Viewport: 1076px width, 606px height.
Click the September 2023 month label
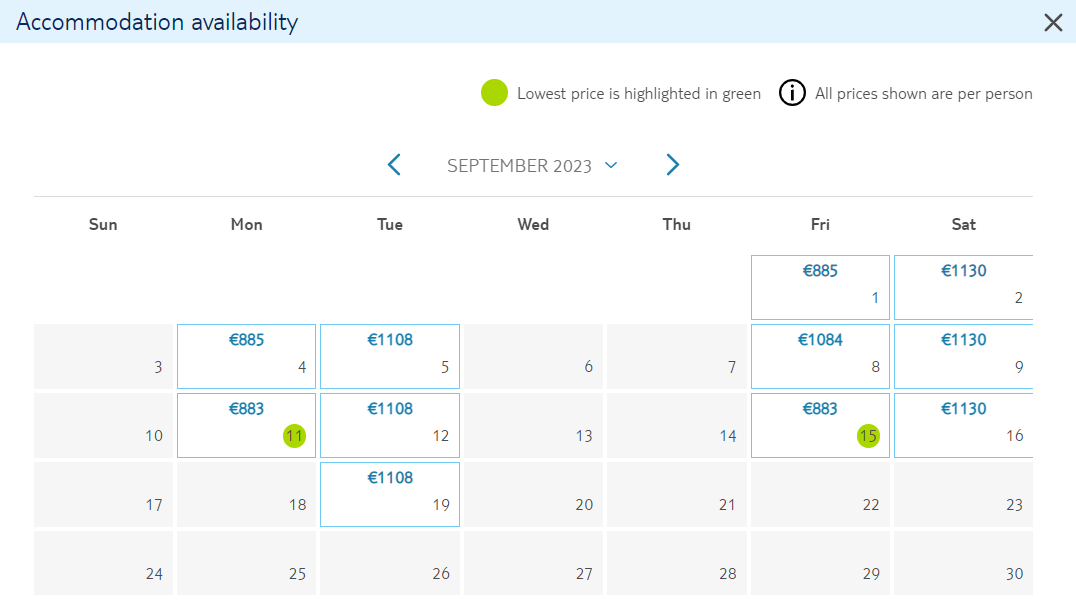coord(519,166)
